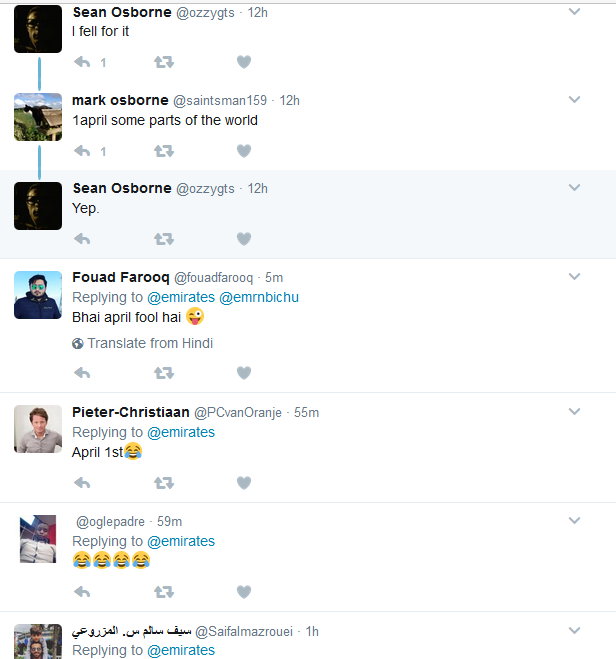Open mark osborne's profile picture
Image resolution: width=616 pixels, height=659 pixels.
click(38, 116)
